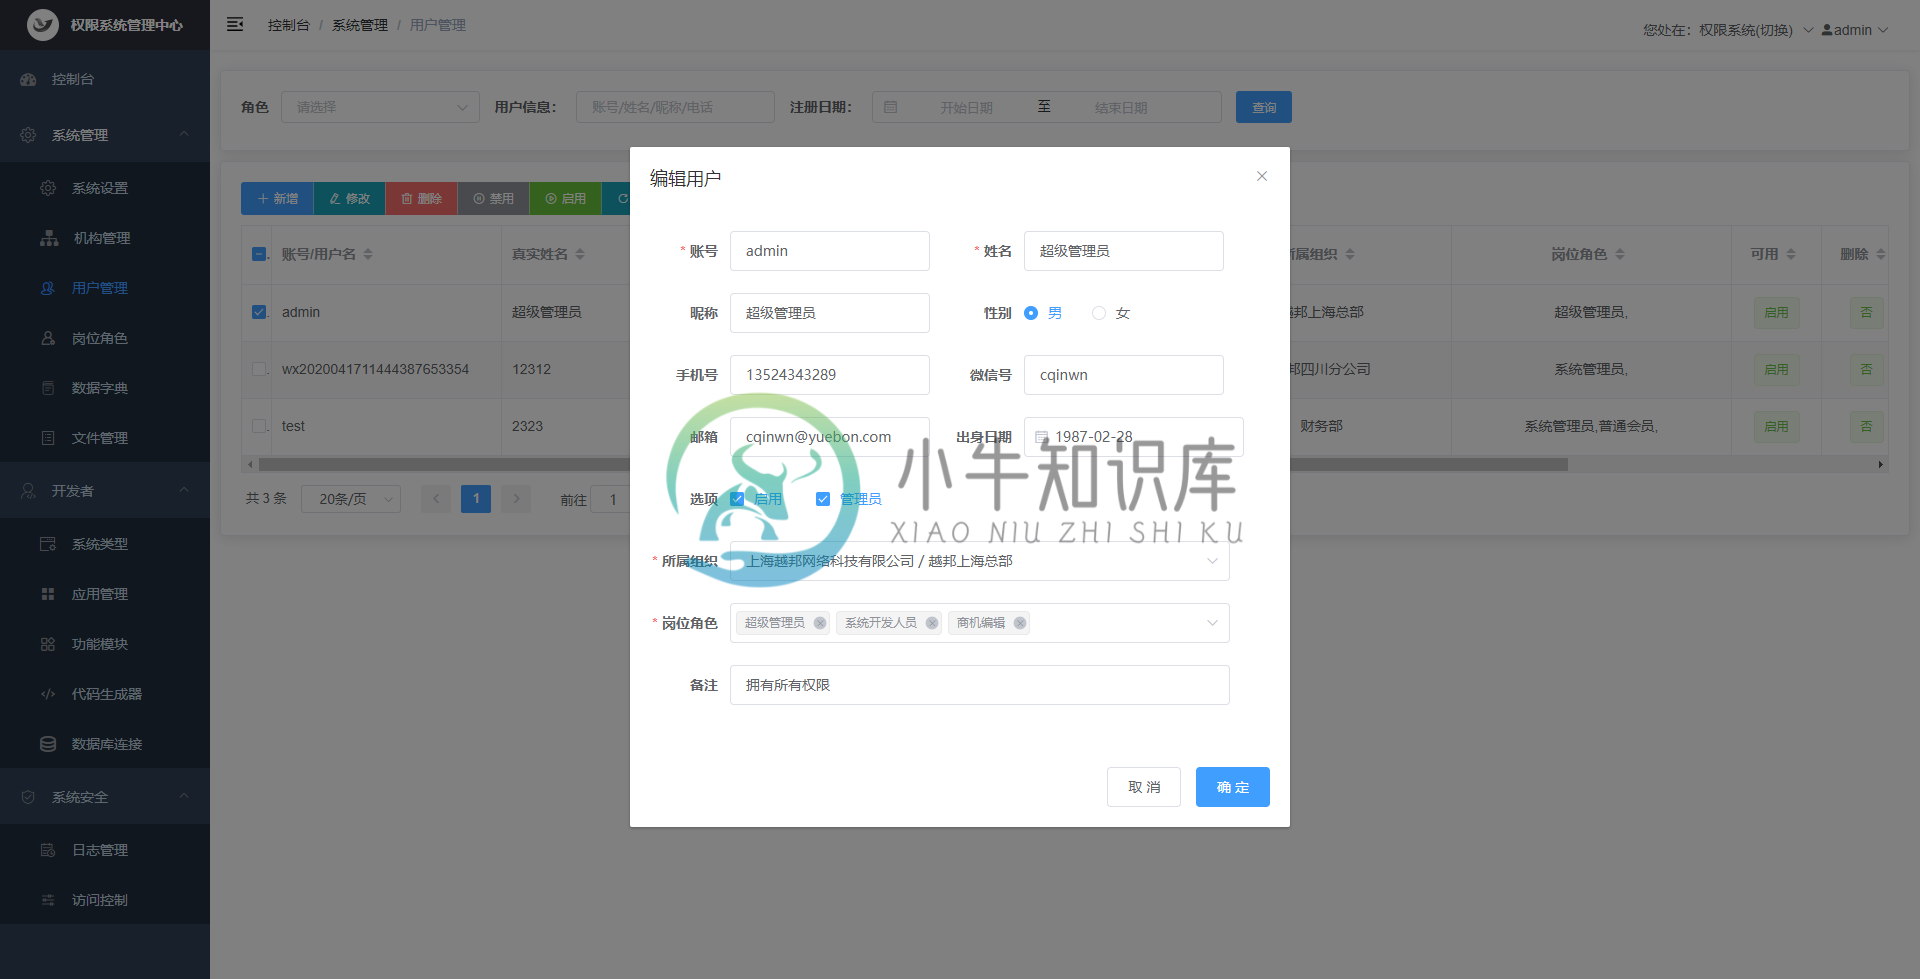Click the 系统管理 gear icon in the sidebar
The height and width of the screenshot is (979, 1920).
click(x=28, y=135)
